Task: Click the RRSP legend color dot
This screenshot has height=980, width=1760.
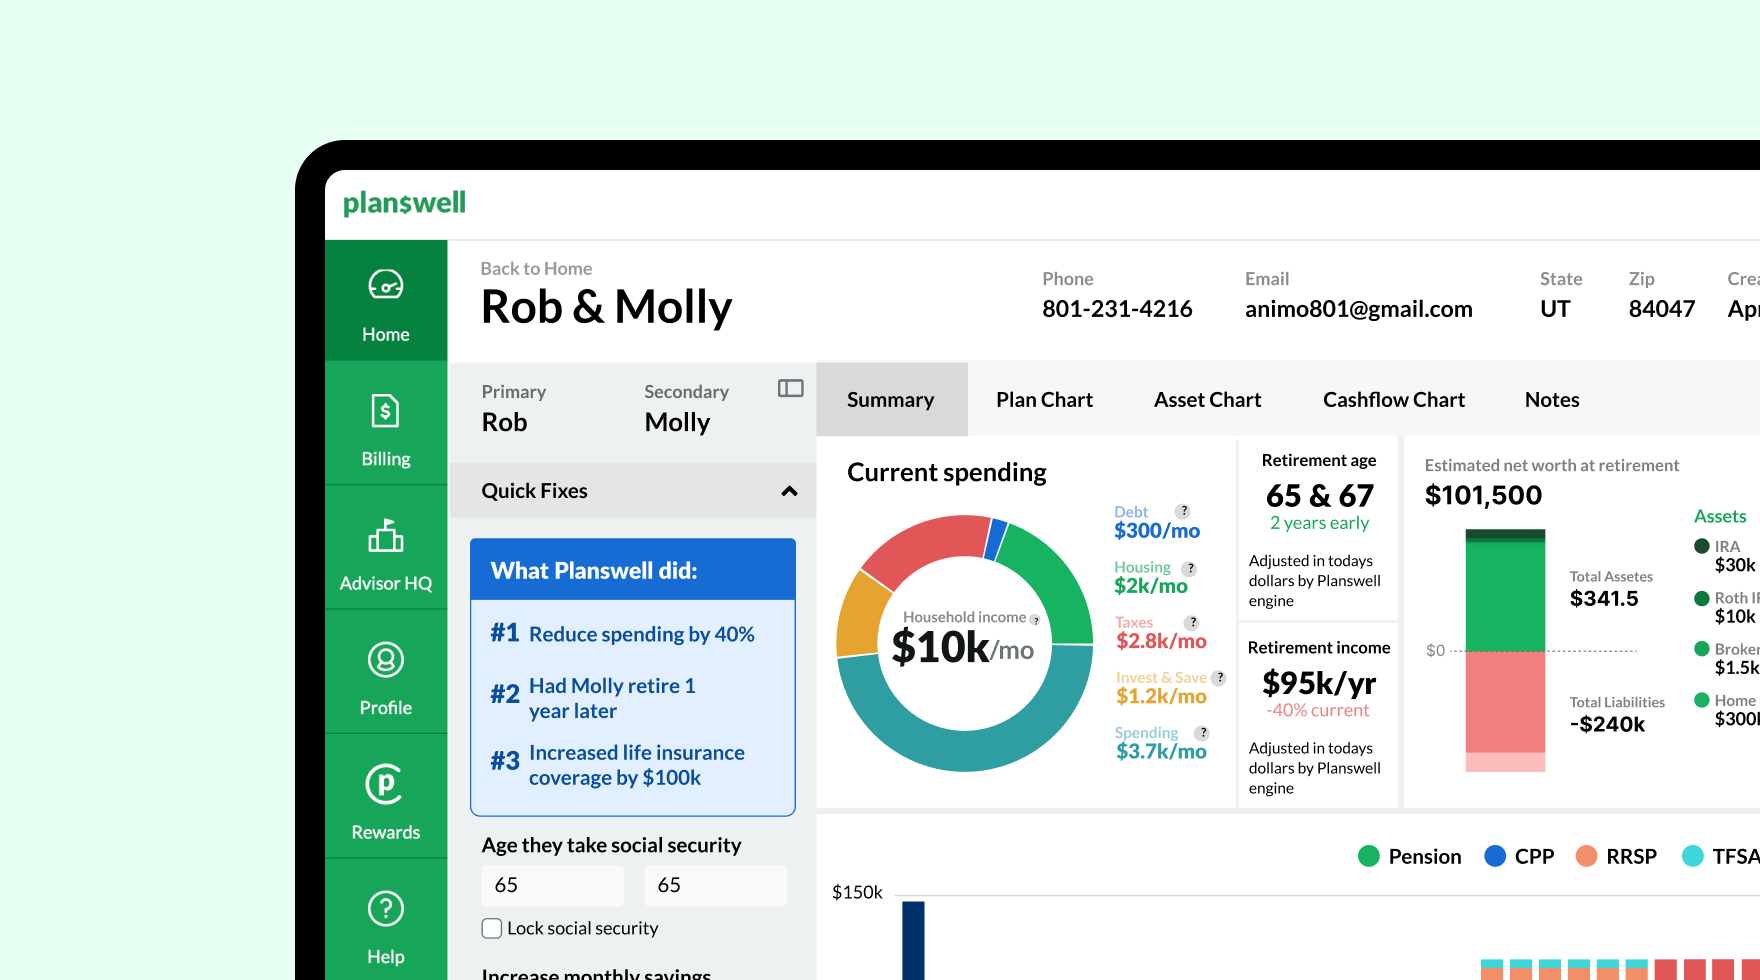Action: [1586, 856]
